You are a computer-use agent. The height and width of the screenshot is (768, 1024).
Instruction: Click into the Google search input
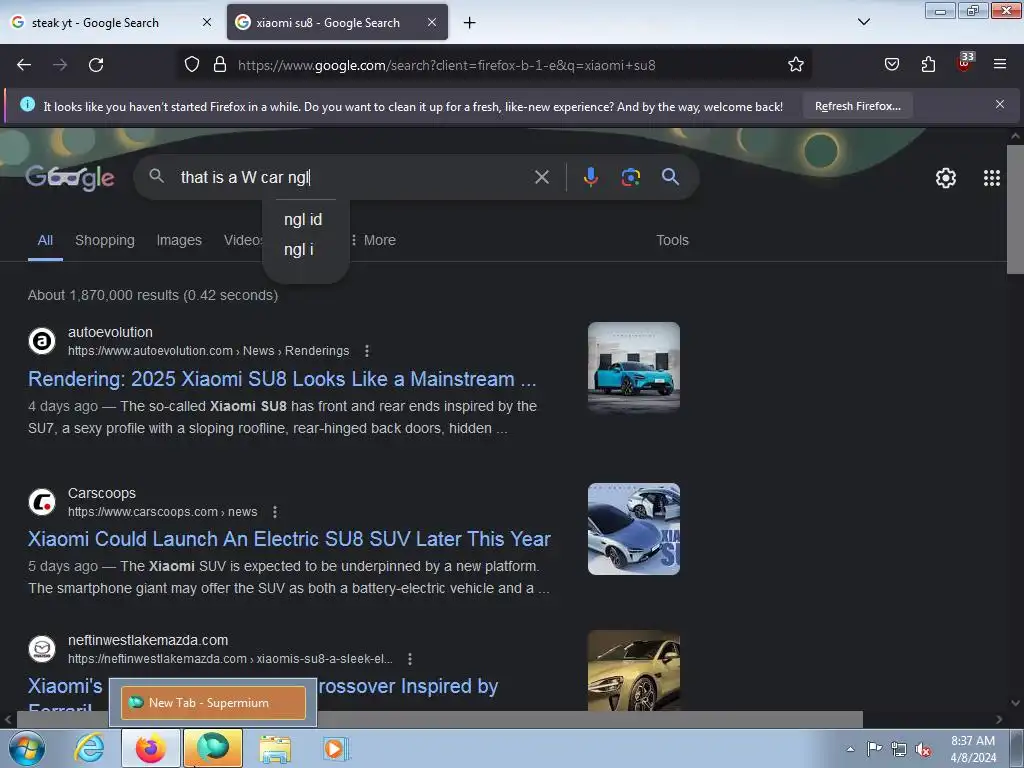point(353,177)
